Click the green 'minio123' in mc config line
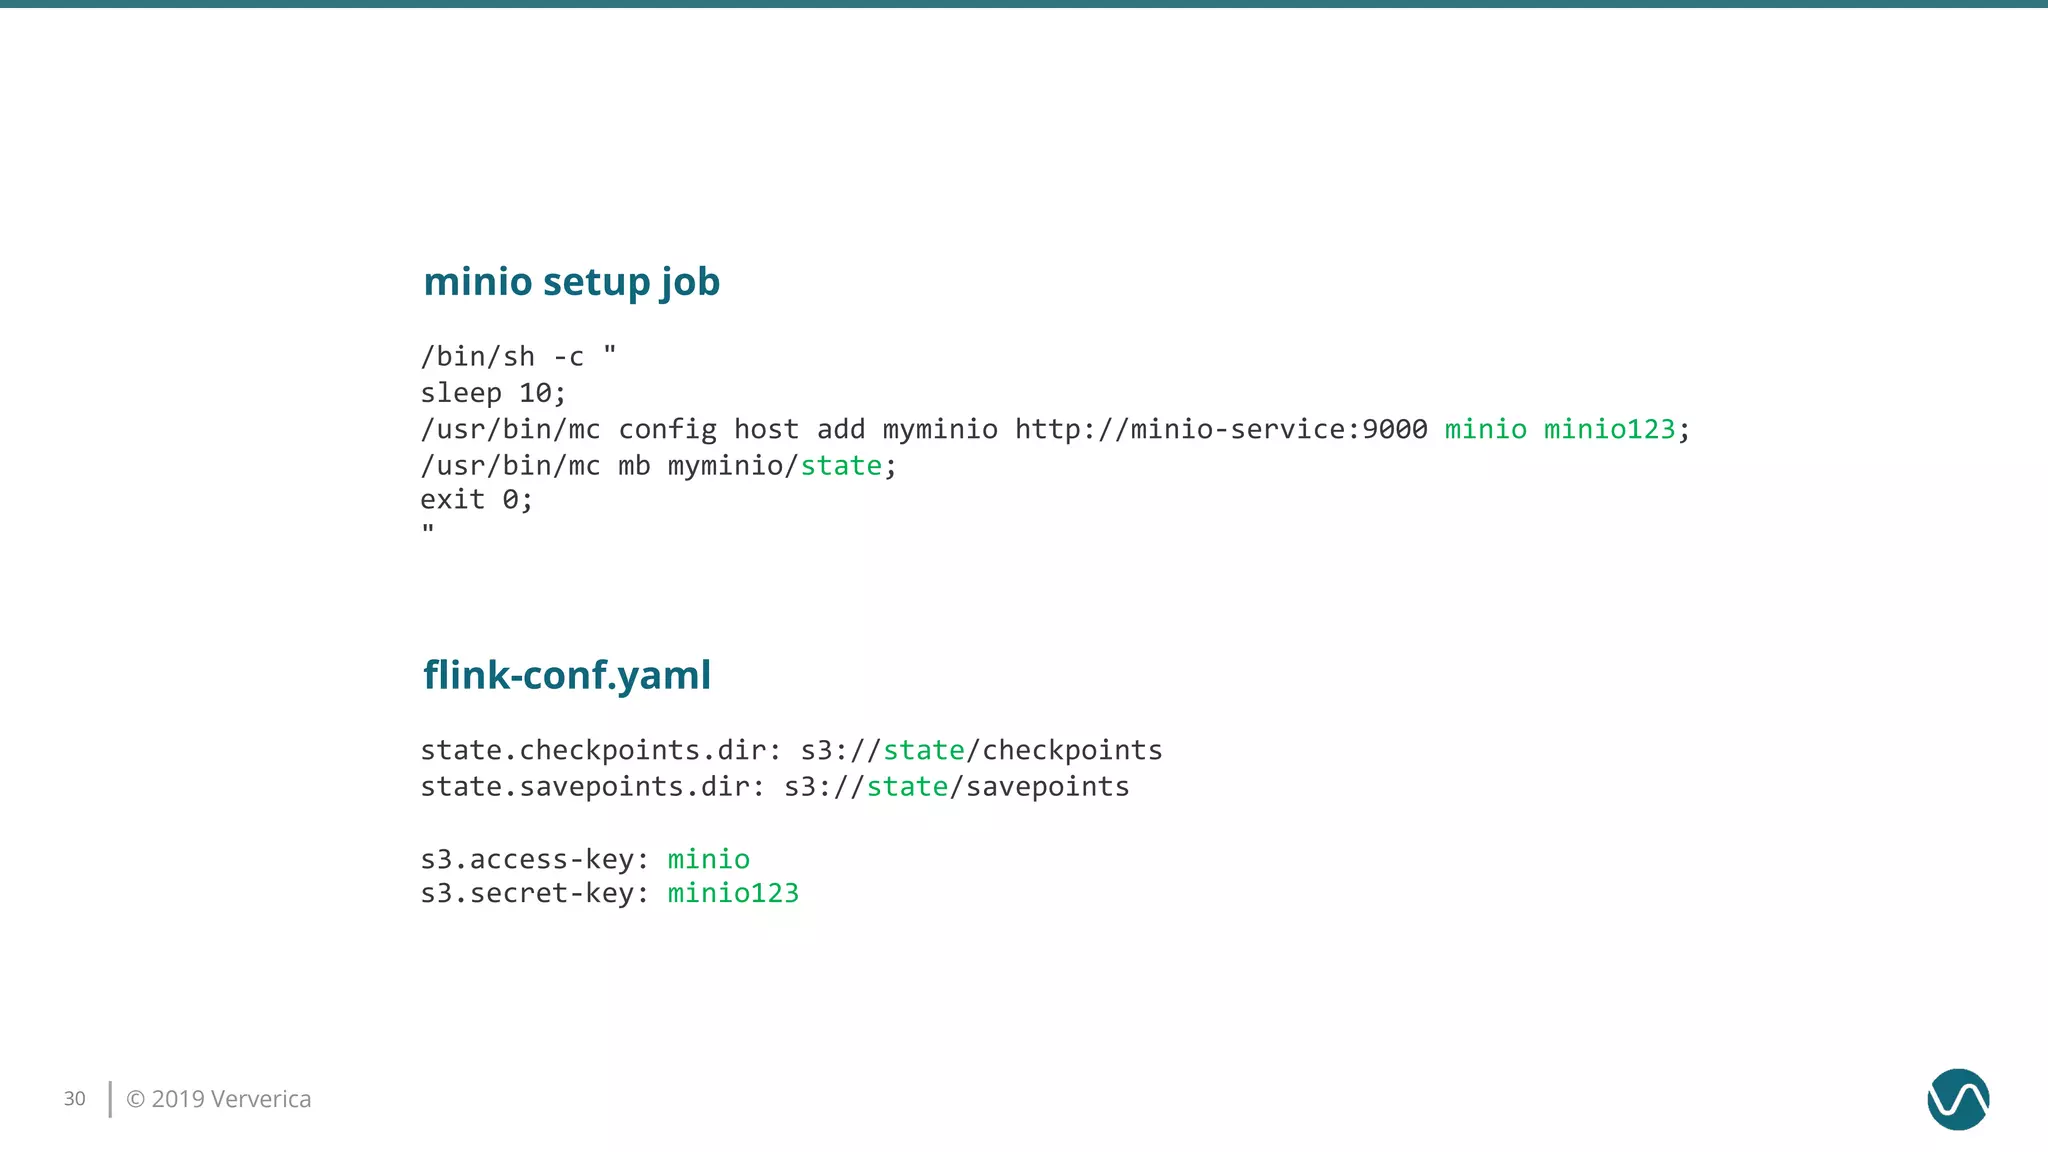This screenshot has width=2048, height=1152. point(1609,429)
